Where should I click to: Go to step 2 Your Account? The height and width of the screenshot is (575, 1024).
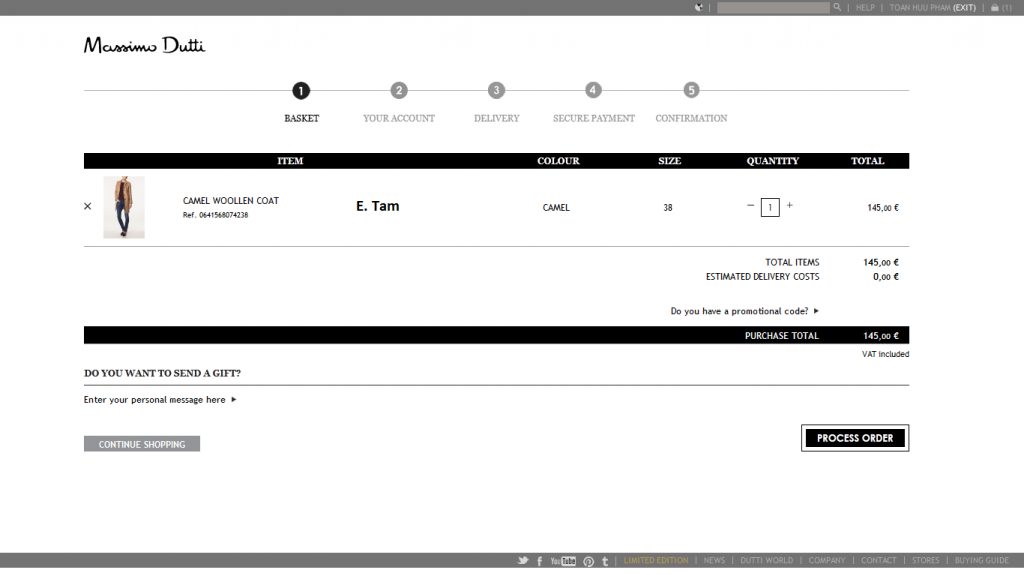pyautogui.click(x=399, y=91)
